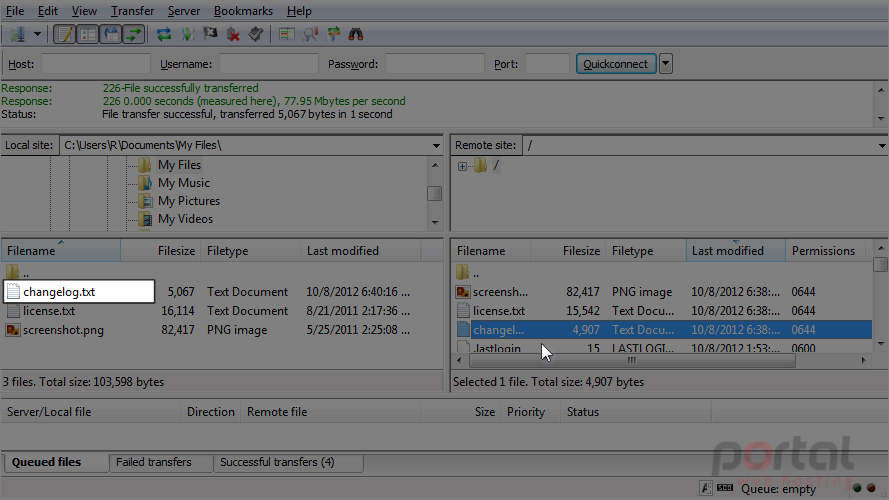Open the View menu

click(84, 11)
